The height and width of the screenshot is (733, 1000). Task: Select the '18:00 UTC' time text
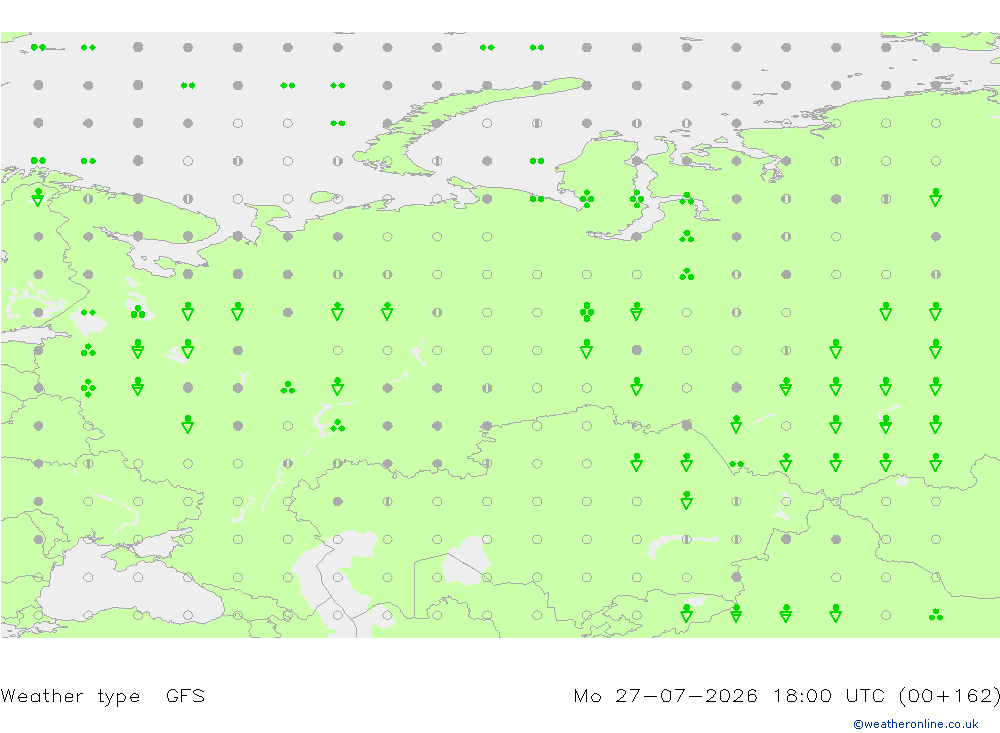click(829, 695)
